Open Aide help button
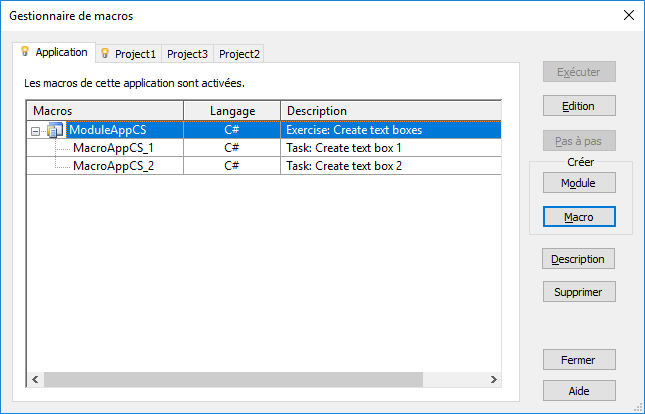The image size is (645, 414). tap(578, 391)
